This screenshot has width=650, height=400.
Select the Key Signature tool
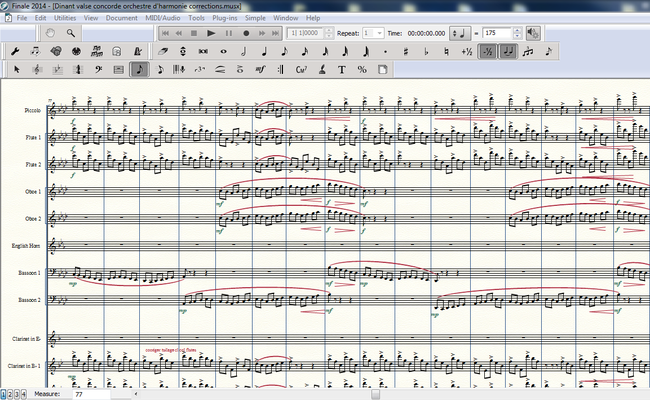click(x=57, y=69)
